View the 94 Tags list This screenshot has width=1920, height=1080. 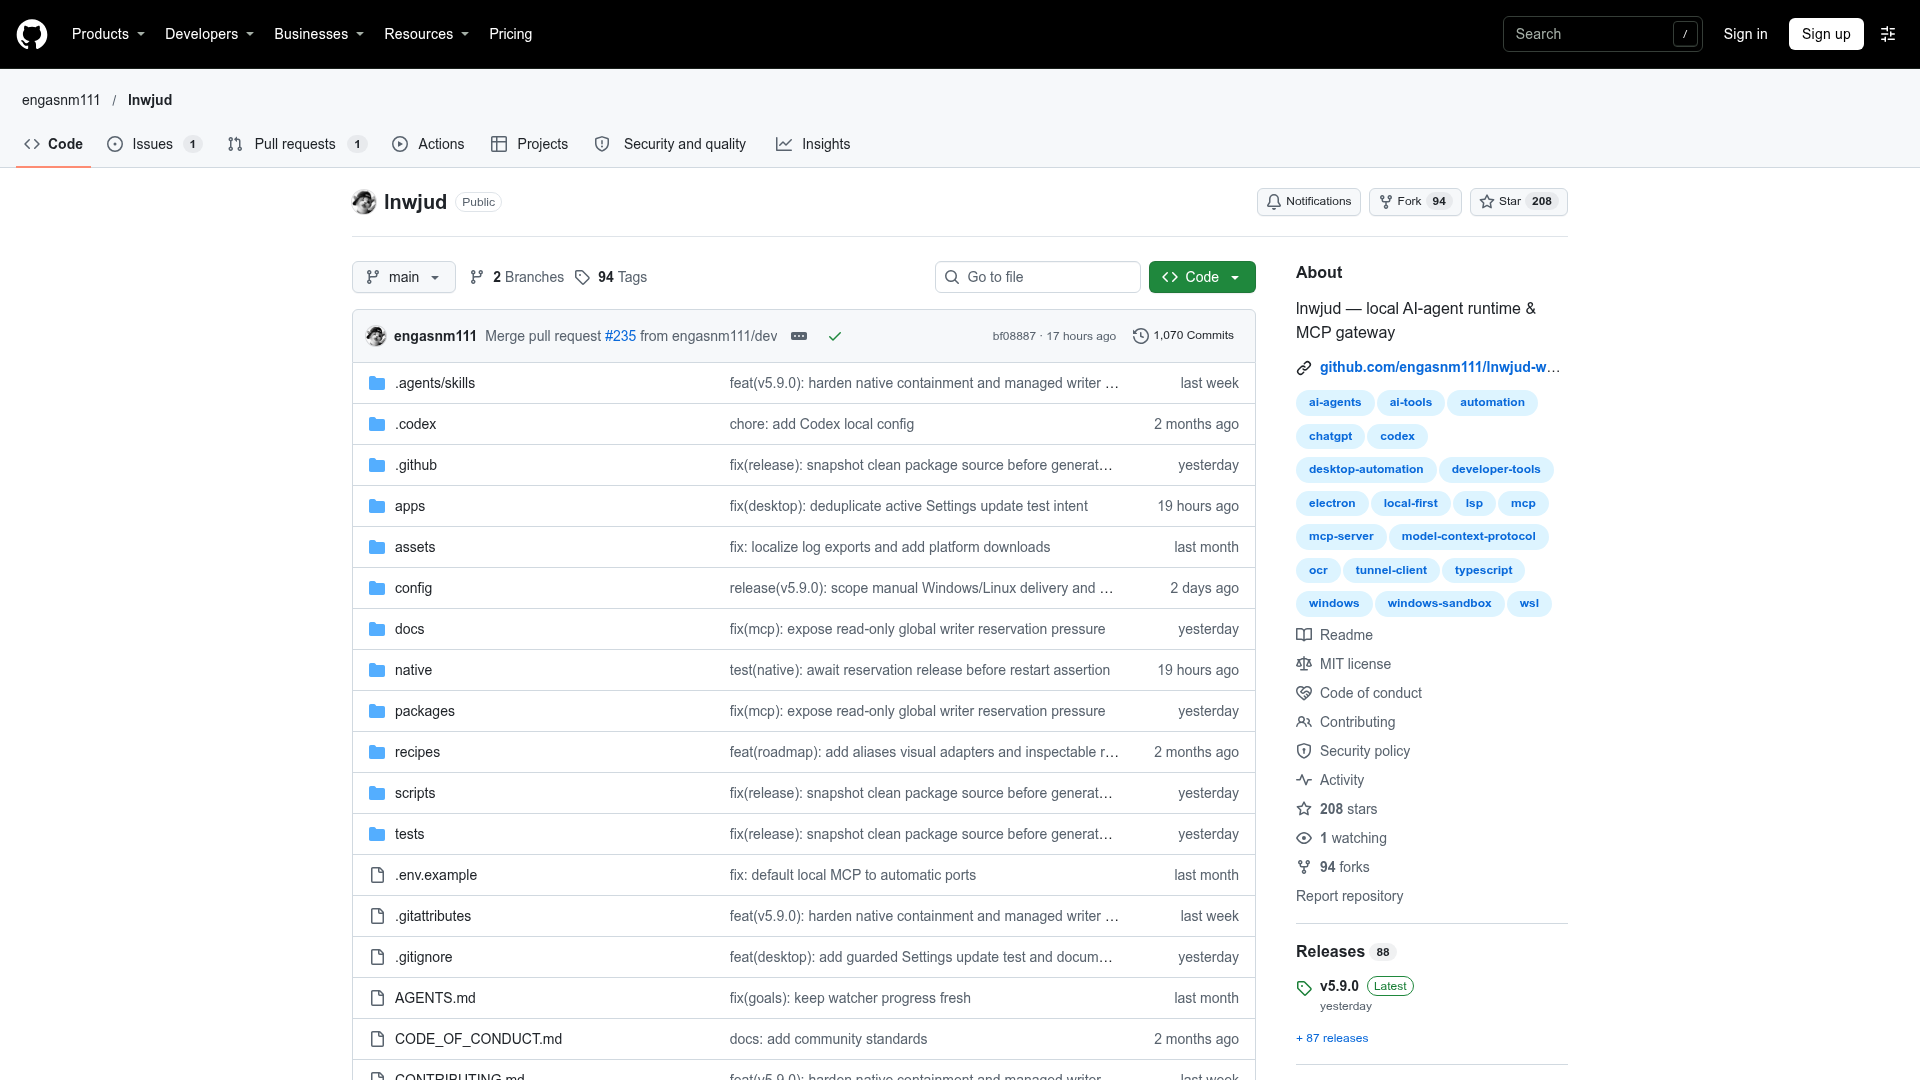click(x=611, y=277)
